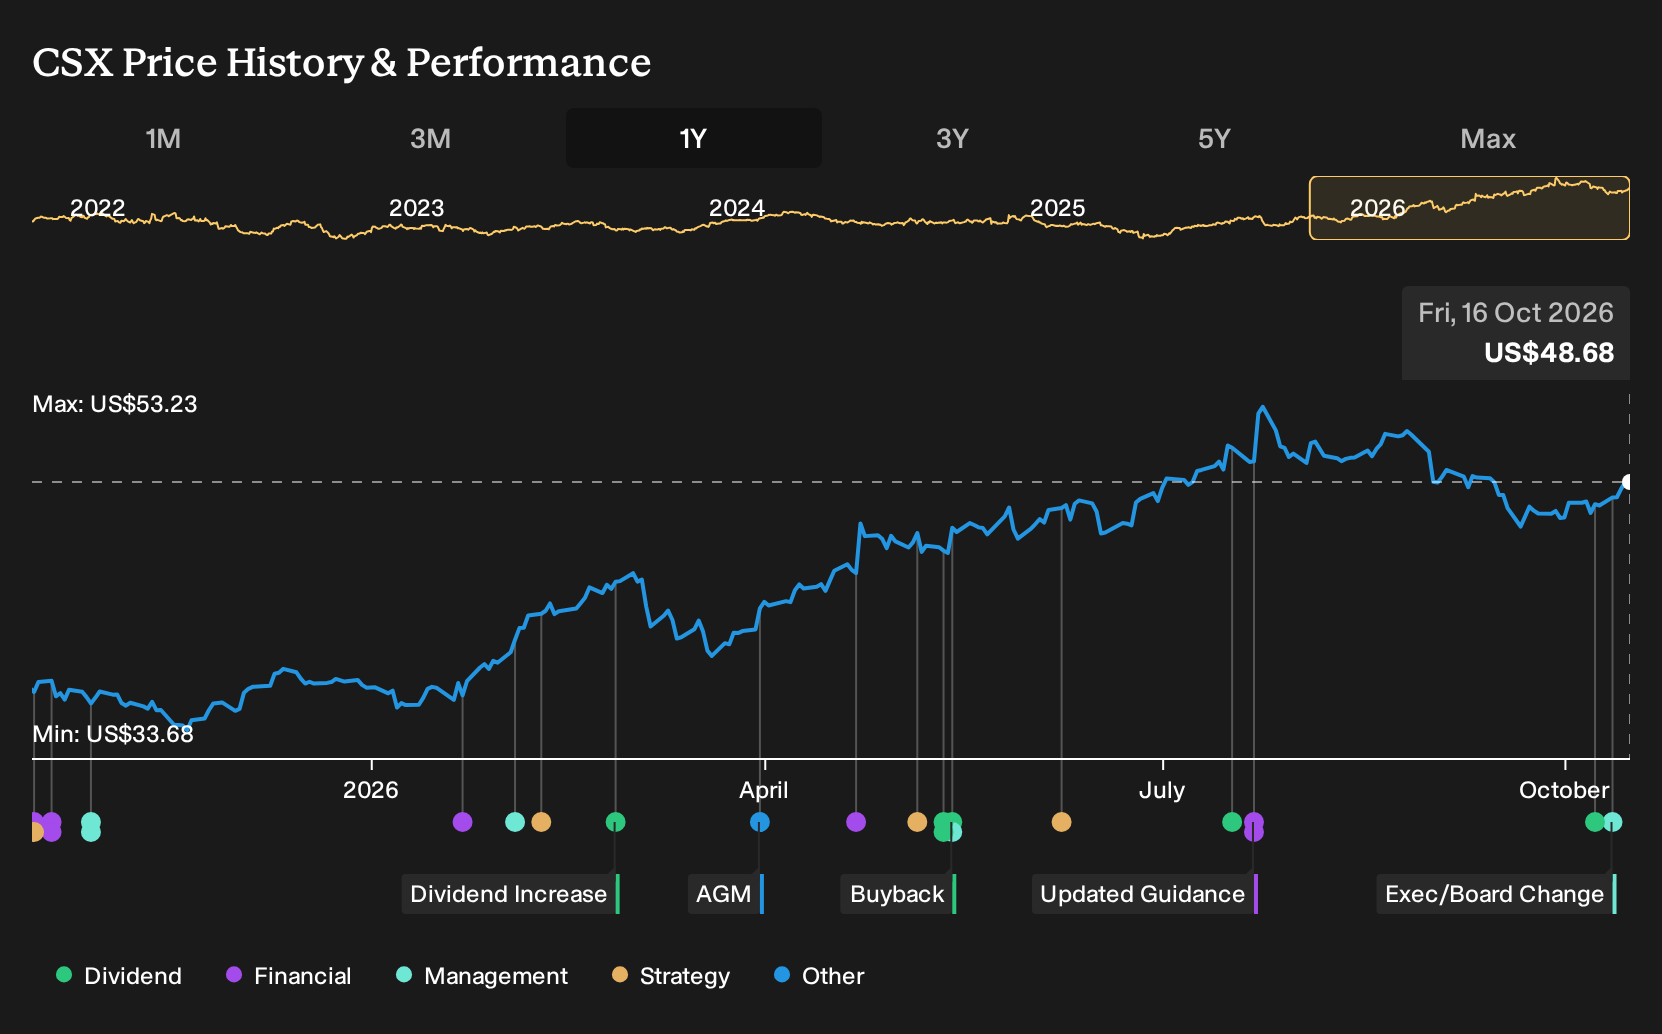The width and height of the screenshot is (1662, 1034).
Task: Switch to the 3Y time range
Action: coord(952,138)
